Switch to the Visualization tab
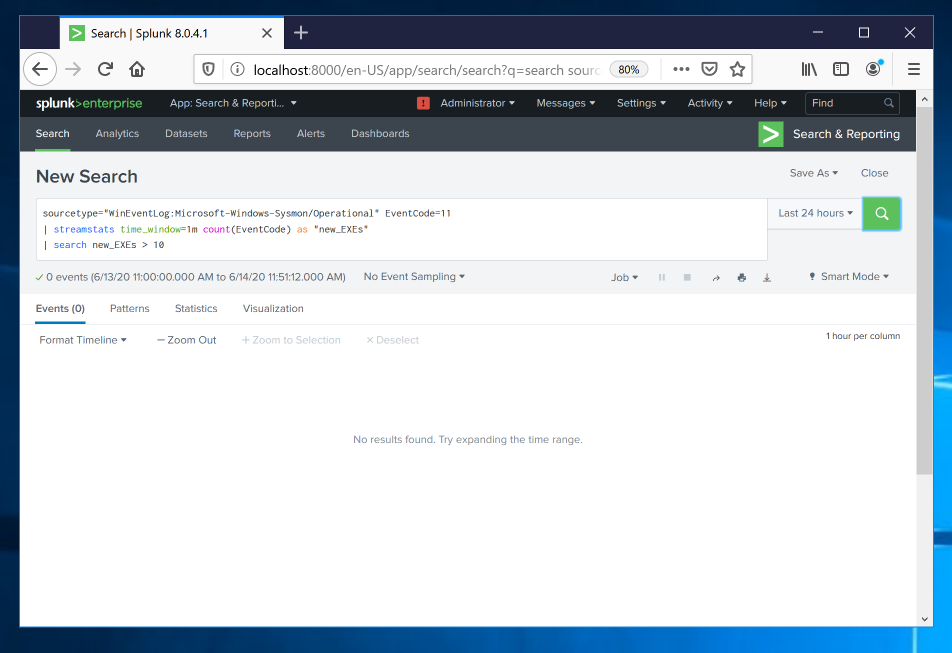Image resolution: width=952 pixels, height=653 pixels. point(273,308)
